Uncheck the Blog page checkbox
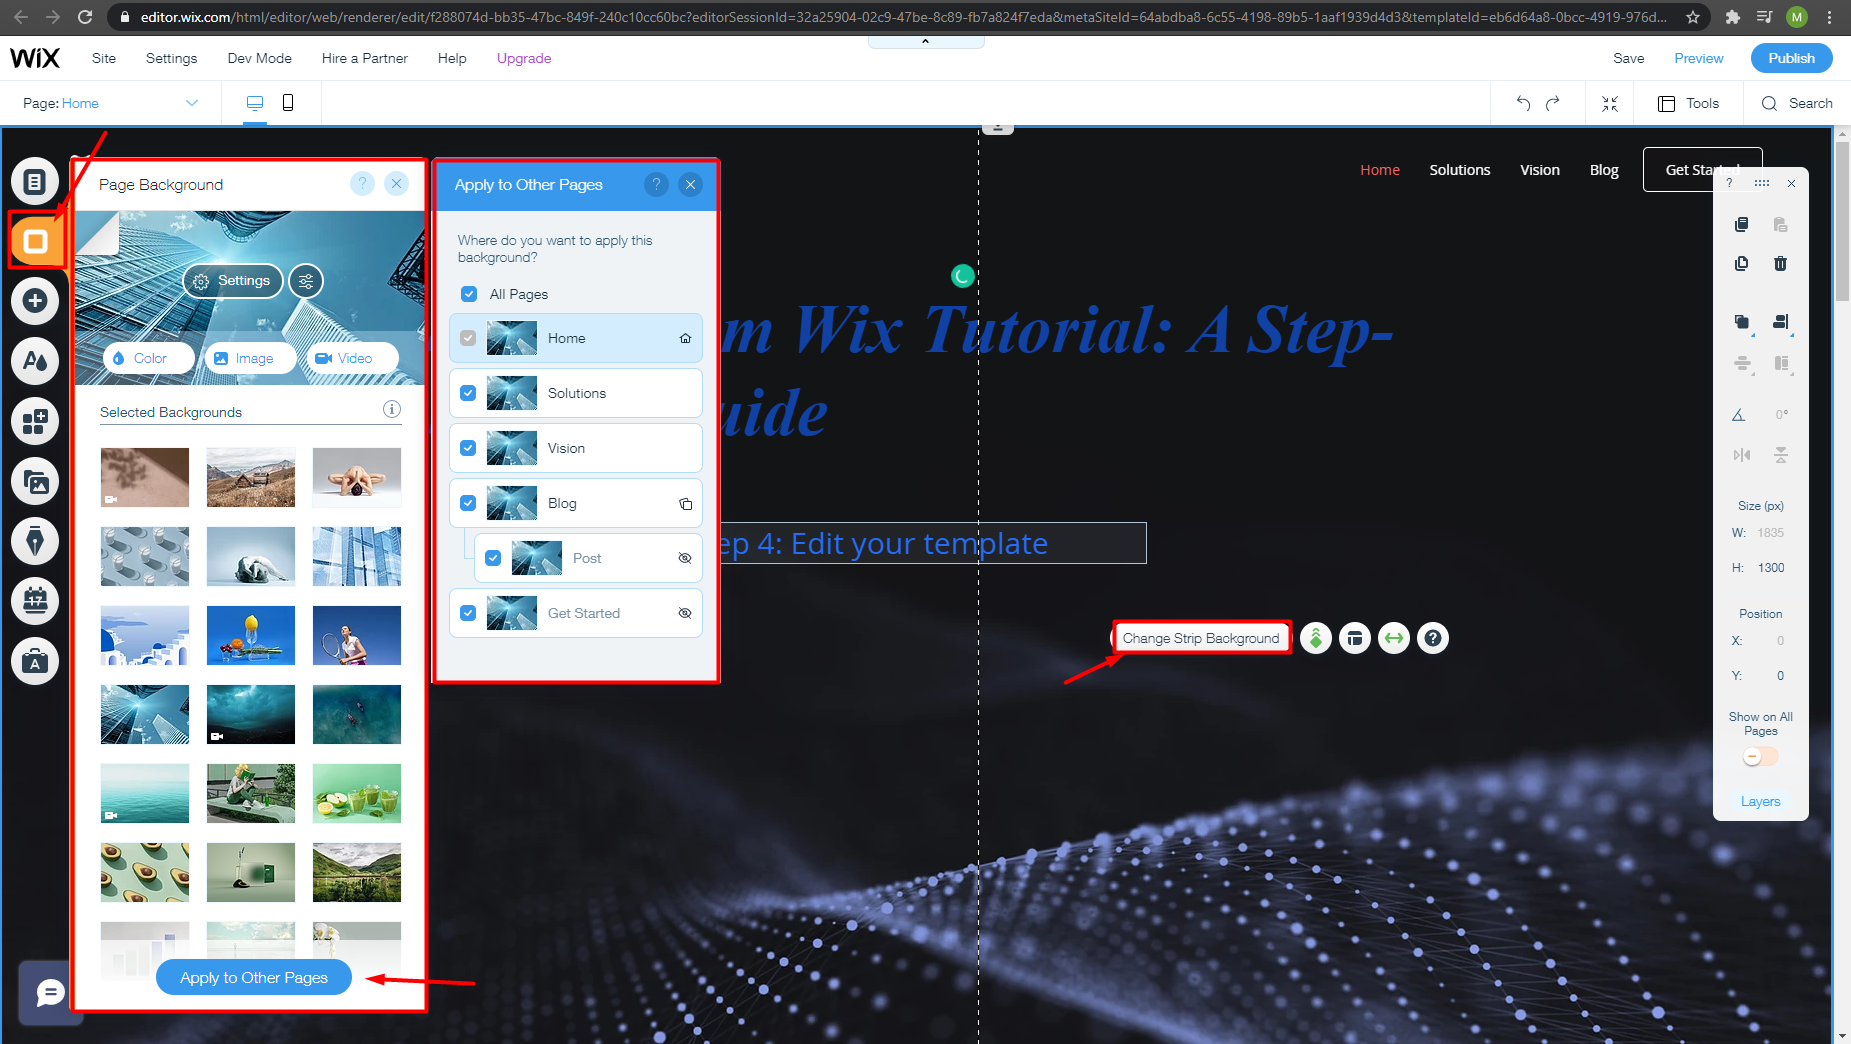This screenshot has height=1044, width=1851. point(468,503)
